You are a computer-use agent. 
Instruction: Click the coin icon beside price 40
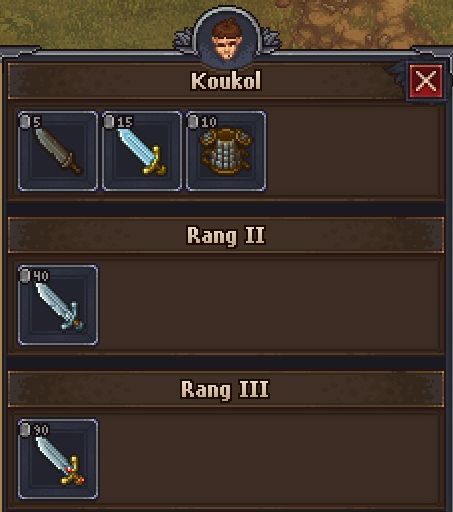coord(25,276)
